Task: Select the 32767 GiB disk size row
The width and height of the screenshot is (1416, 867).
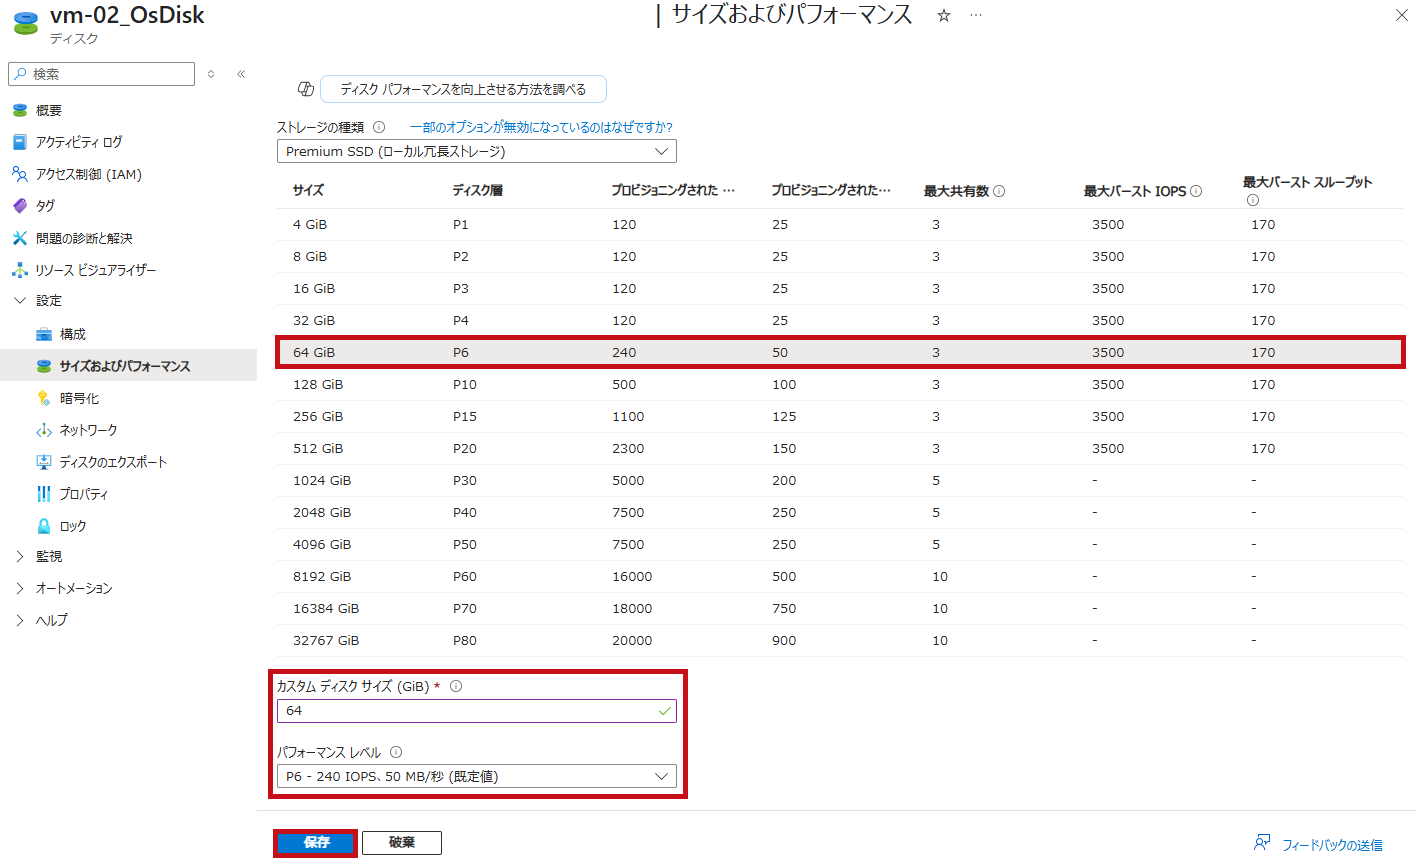Action: (839, 641)
